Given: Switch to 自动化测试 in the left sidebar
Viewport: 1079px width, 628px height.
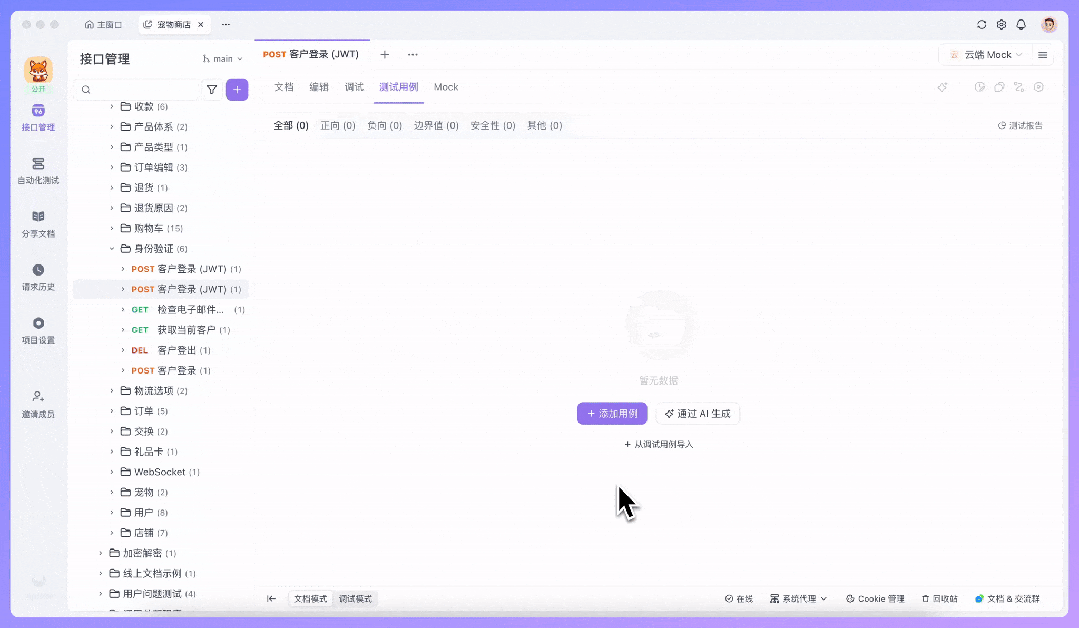Looking at the screenshot, I should pos(38,172).
